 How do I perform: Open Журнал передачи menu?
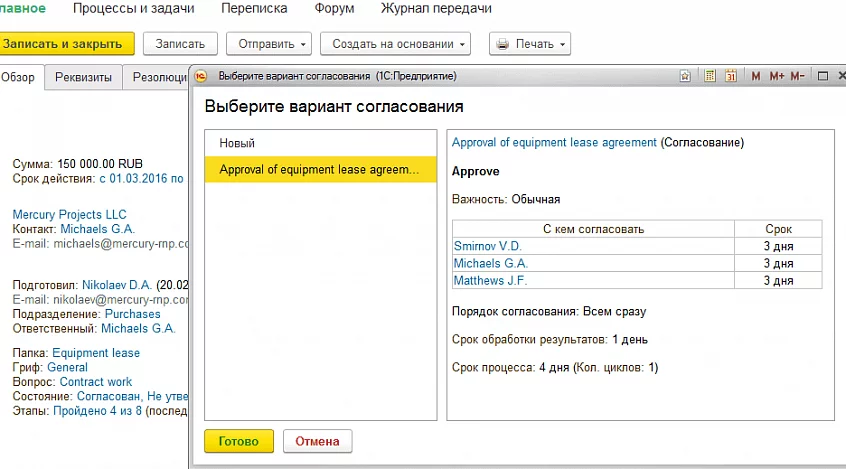[x=436, y=8]
